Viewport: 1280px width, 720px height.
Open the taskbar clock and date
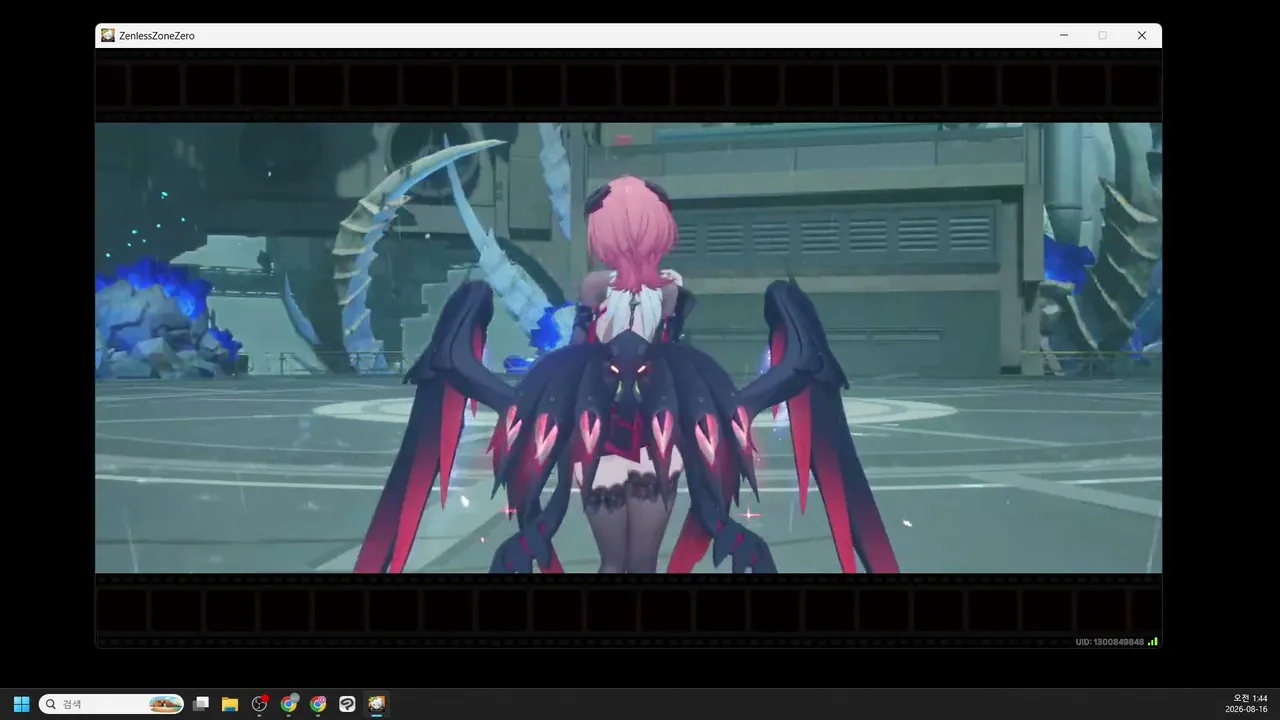(x=1246, y=704)
